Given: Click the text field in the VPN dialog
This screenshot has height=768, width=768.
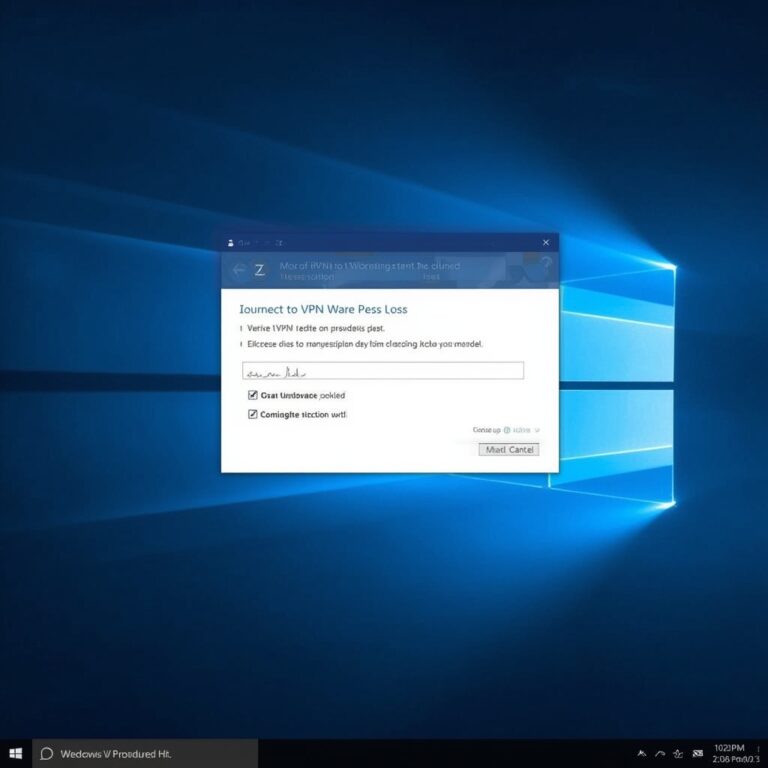Looking at the screenshot, I should (383, 371).
